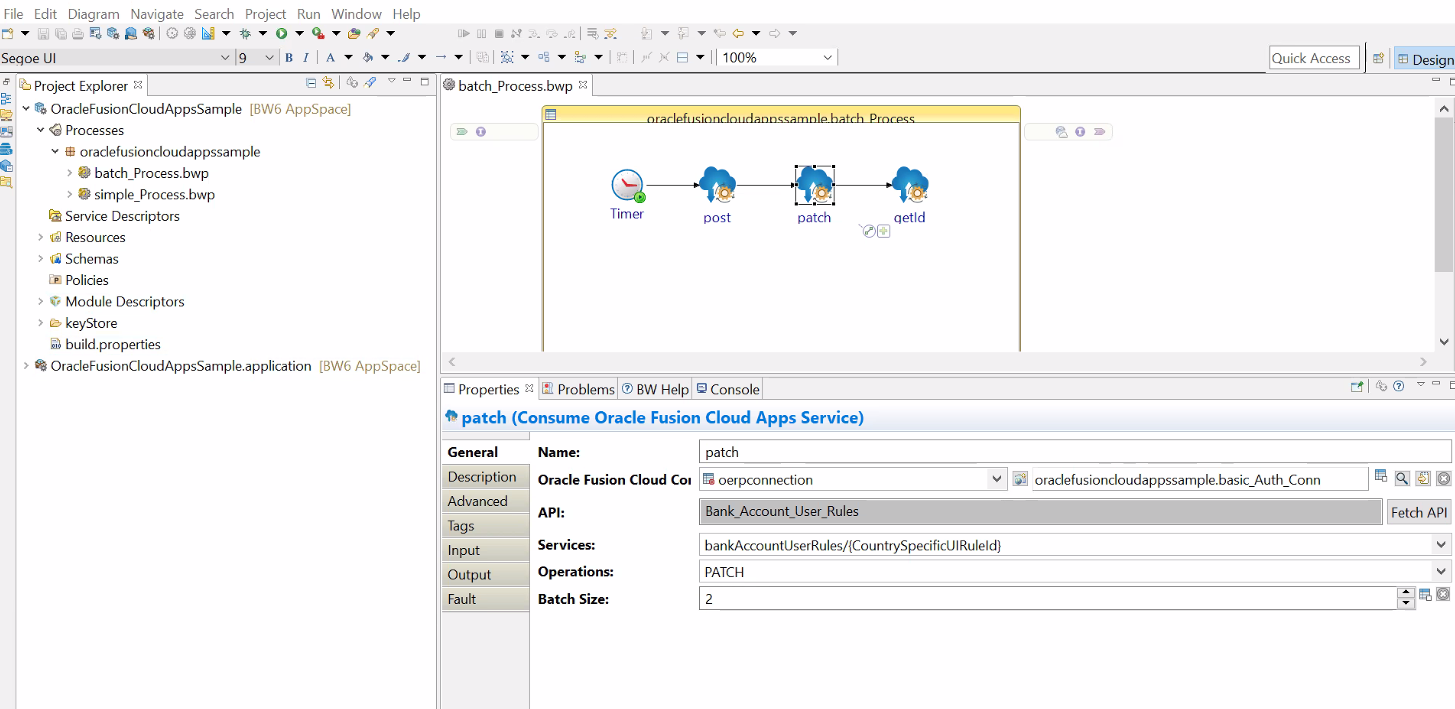Collapse the Processes tree node
Screen dimensions: 1455x709
point(40,130)
